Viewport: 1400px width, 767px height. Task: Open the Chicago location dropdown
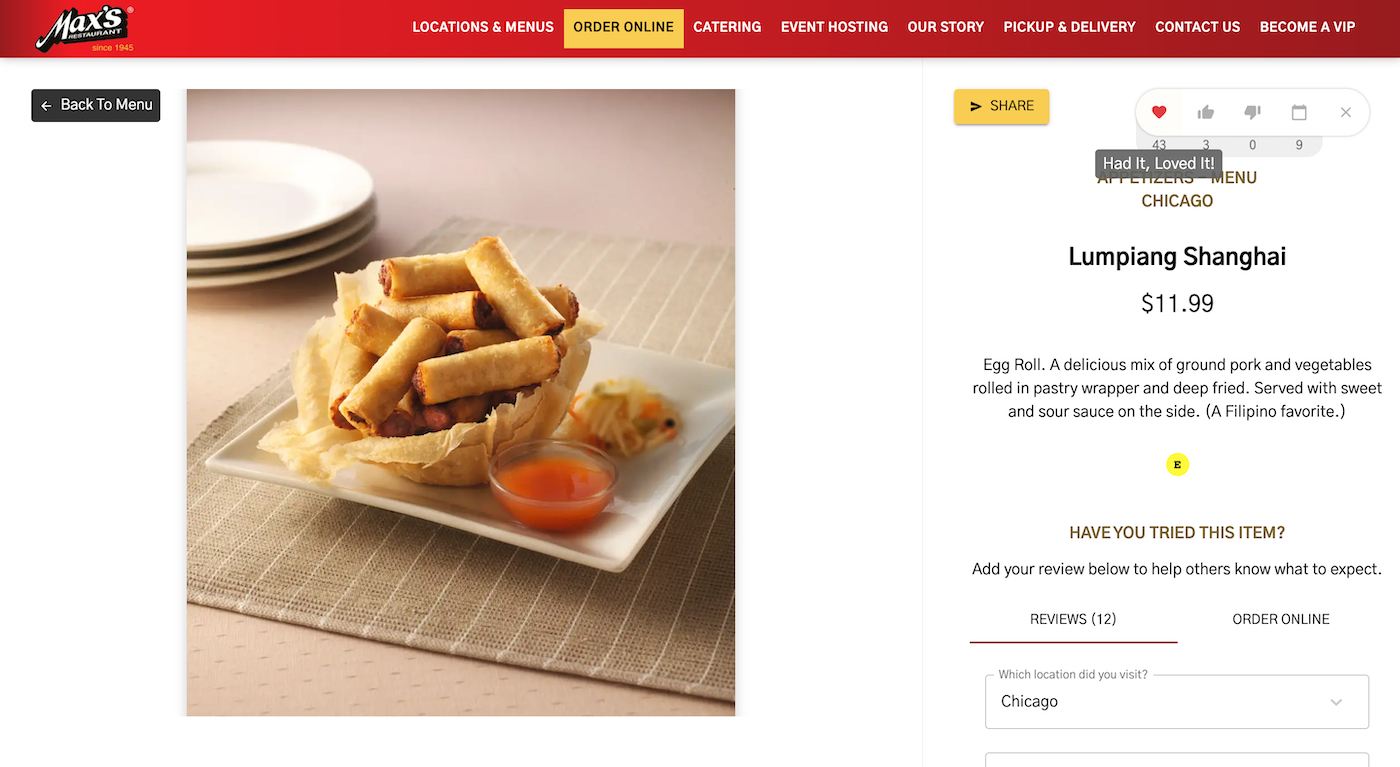pos(1177,702)
